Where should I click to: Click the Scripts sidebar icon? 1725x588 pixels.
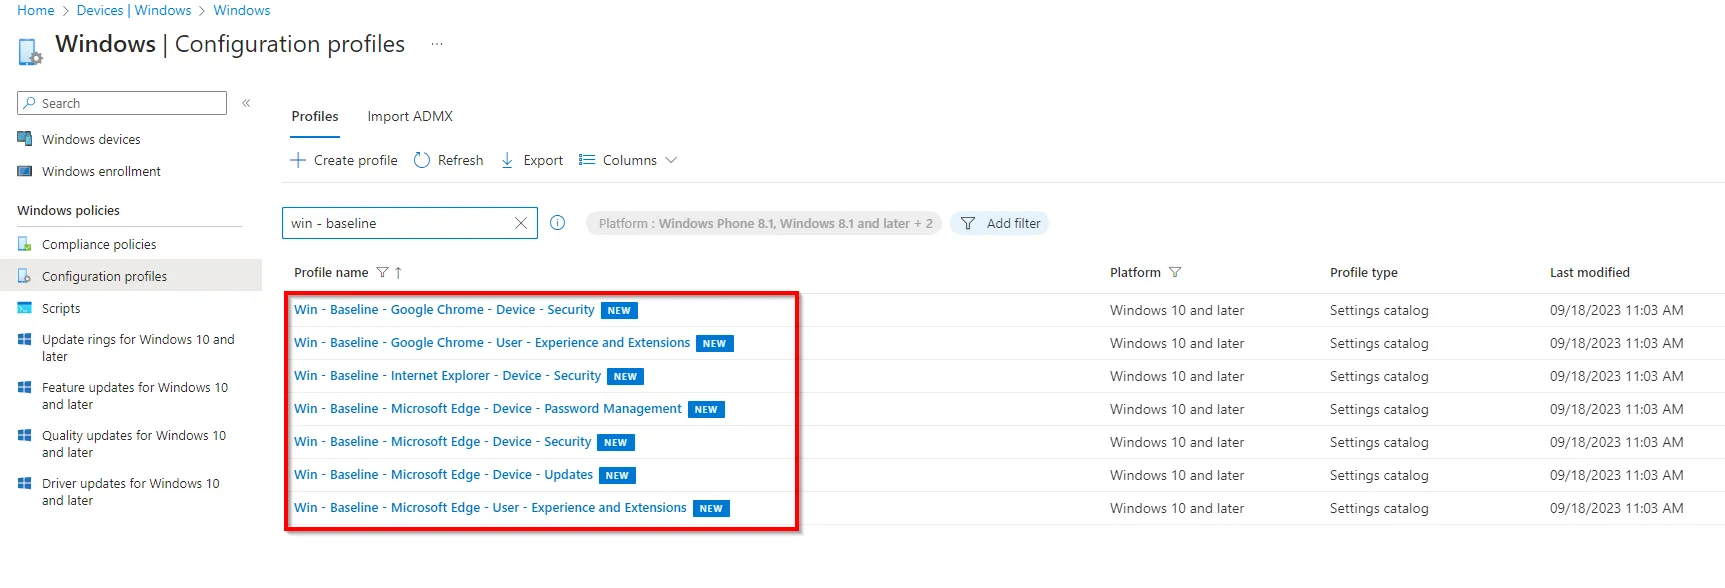click(x=25, y=308)
